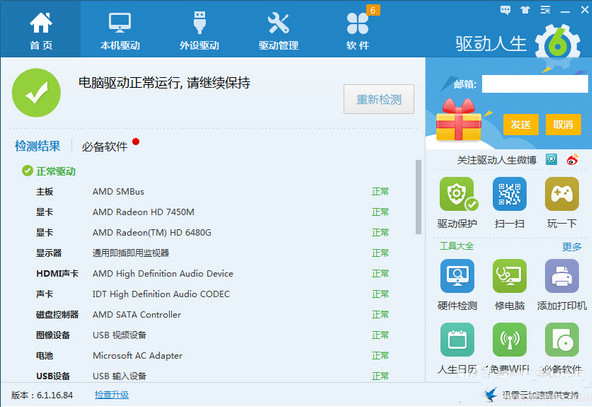Switch to 本机驱动 tab
Viewport: 592px width, 407px height.
coord(120,29)
